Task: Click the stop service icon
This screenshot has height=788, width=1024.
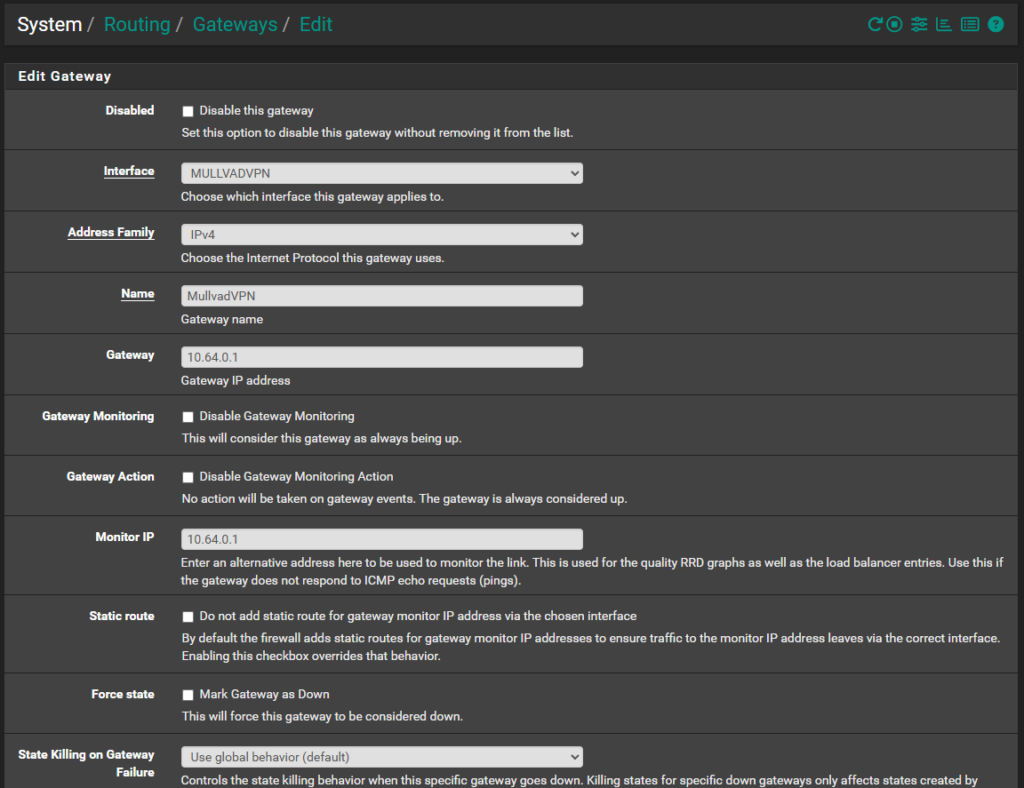Action: [x=894, y=24]
